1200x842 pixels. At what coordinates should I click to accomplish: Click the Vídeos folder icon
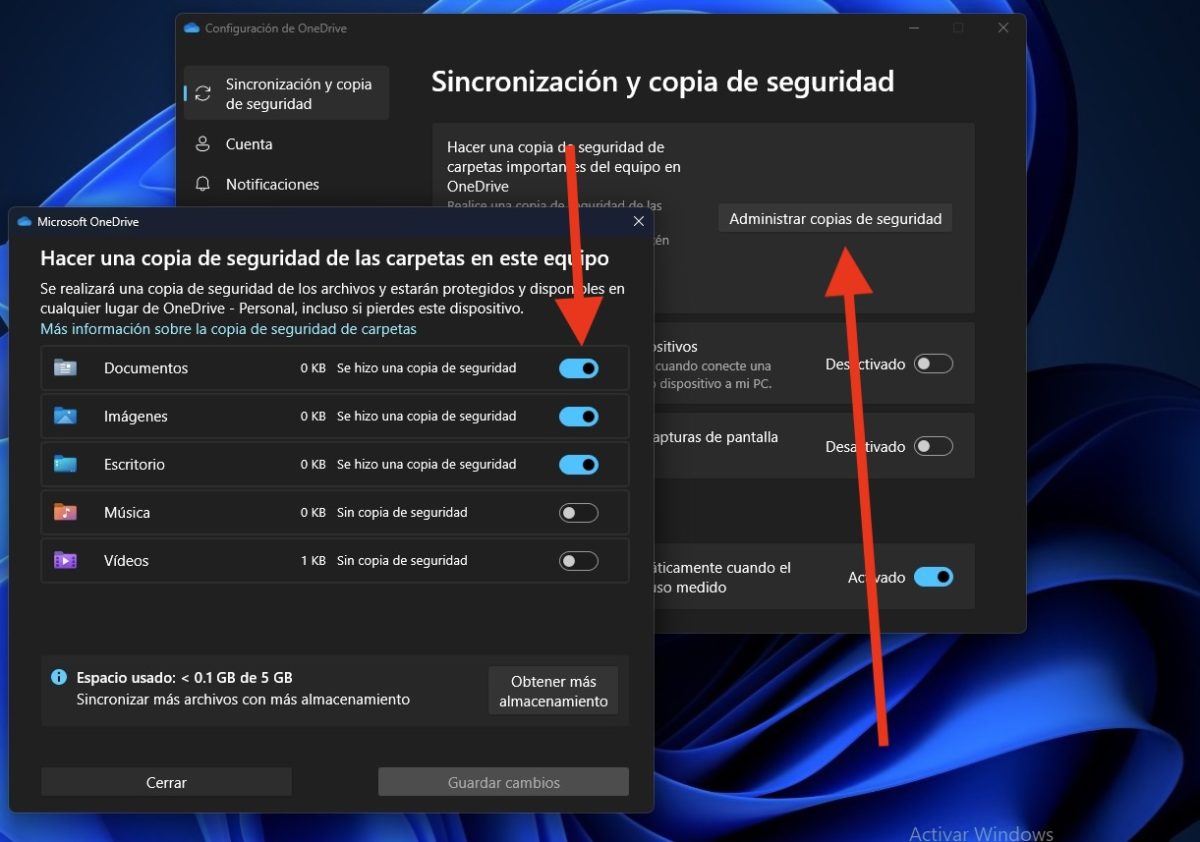pos(64,560)
